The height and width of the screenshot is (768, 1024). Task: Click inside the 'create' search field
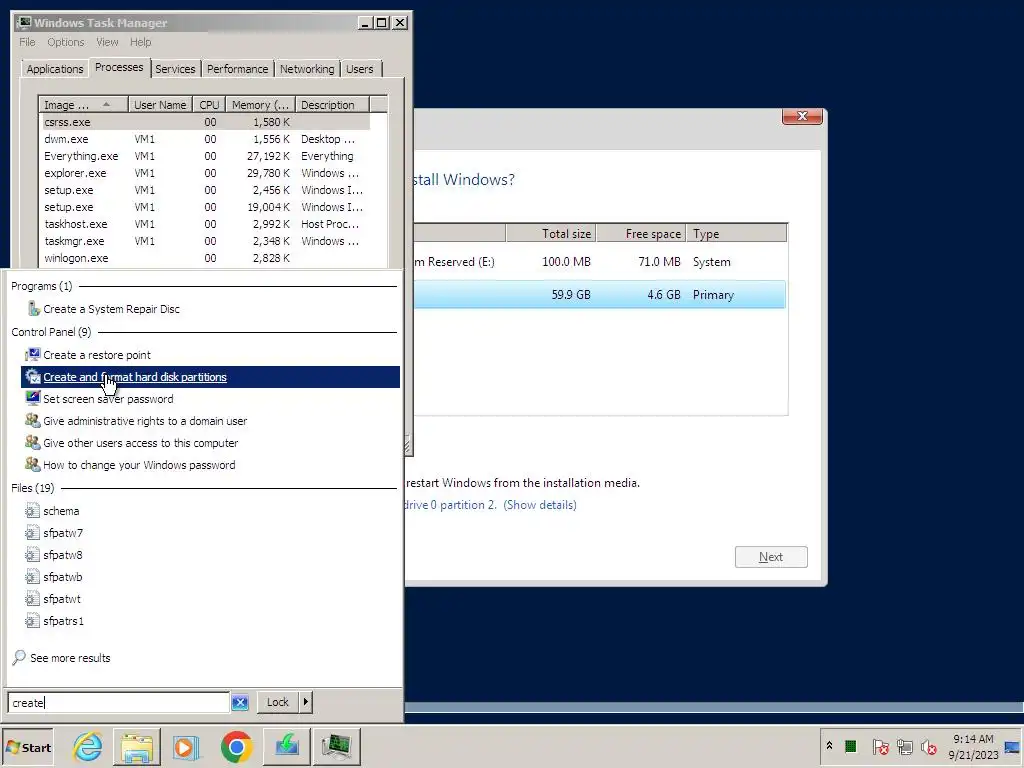(118, 703)
